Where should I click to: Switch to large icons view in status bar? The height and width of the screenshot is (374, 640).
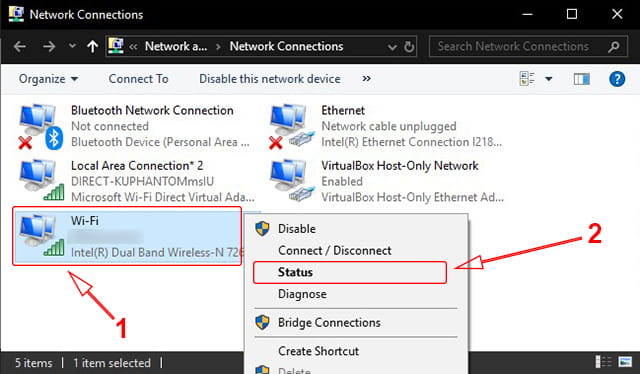[x=624, y=362]
